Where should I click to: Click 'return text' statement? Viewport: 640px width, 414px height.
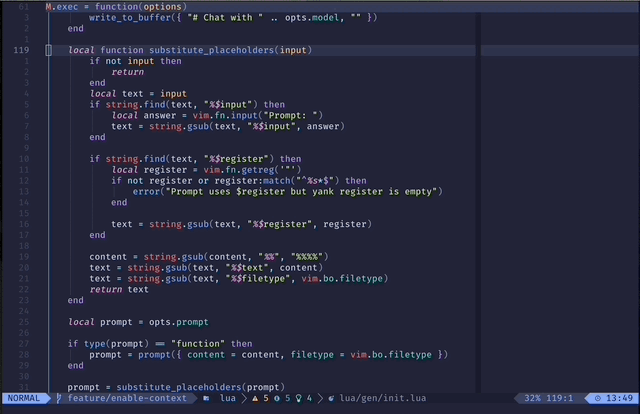tap(119, 289)
